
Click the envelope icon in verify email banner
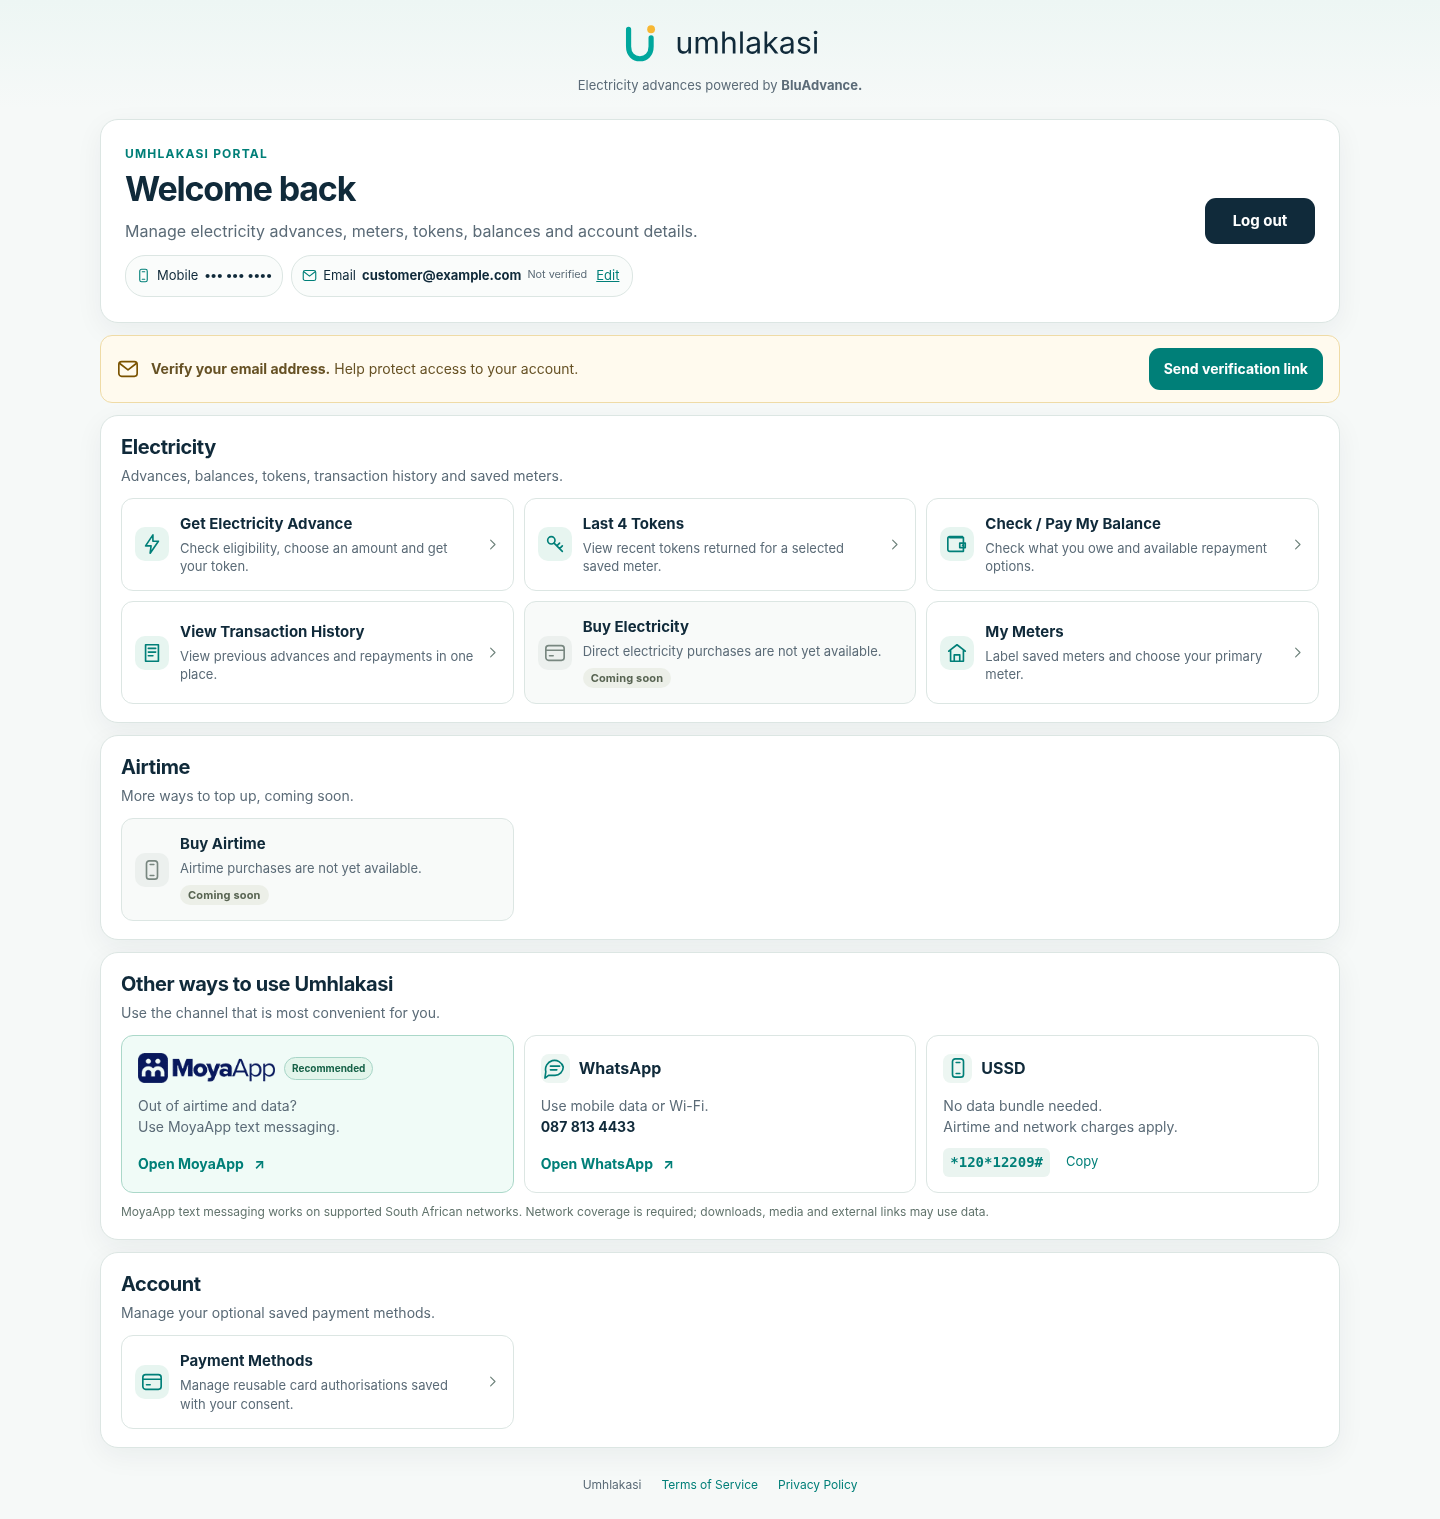(128, 369)
